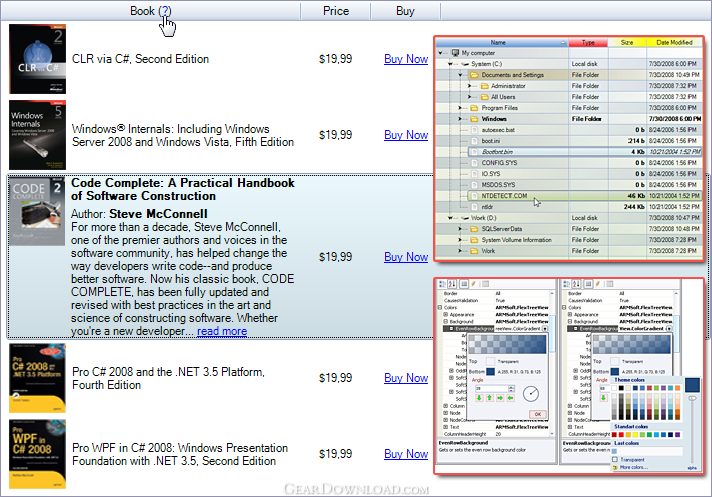Viewport: 712px width, 497px height.
Task: Expand the Program Files folder node
Action: click(460, 108)
